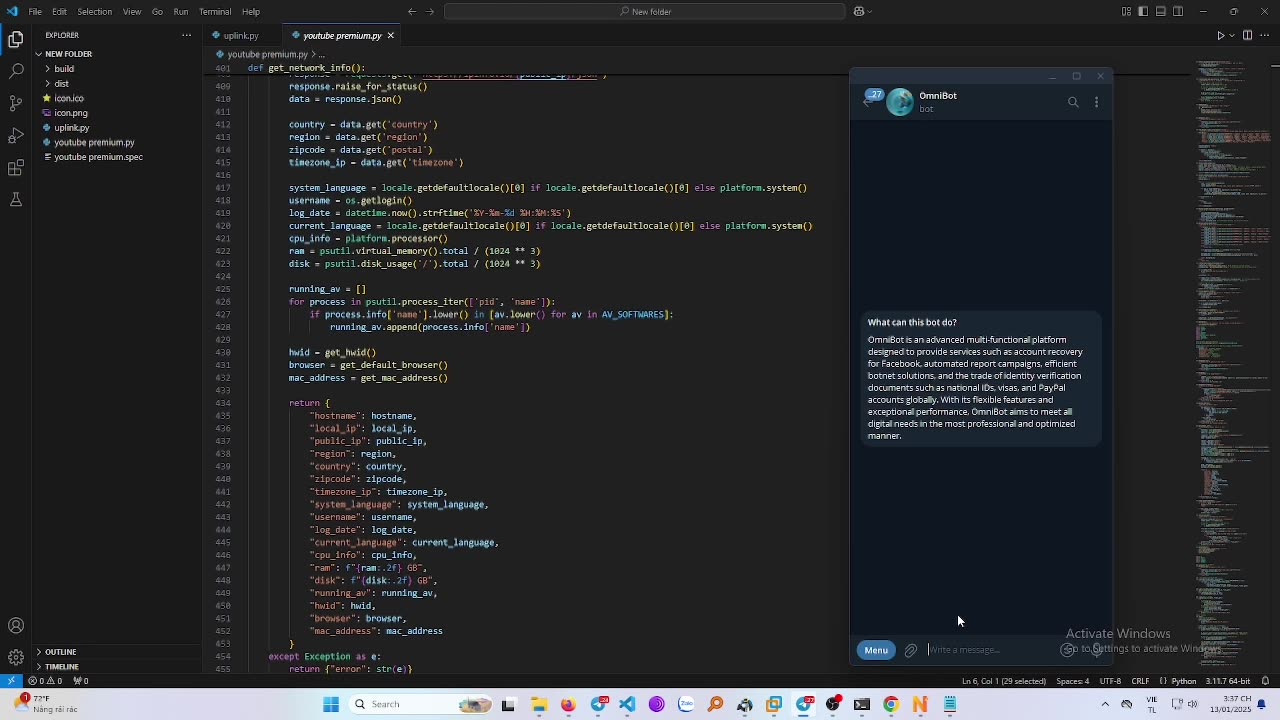This screenshot has width=1280, height=720.
Task: Open the editor More Actions menu
Action: pyautogui.click(x=1264, y=36)
